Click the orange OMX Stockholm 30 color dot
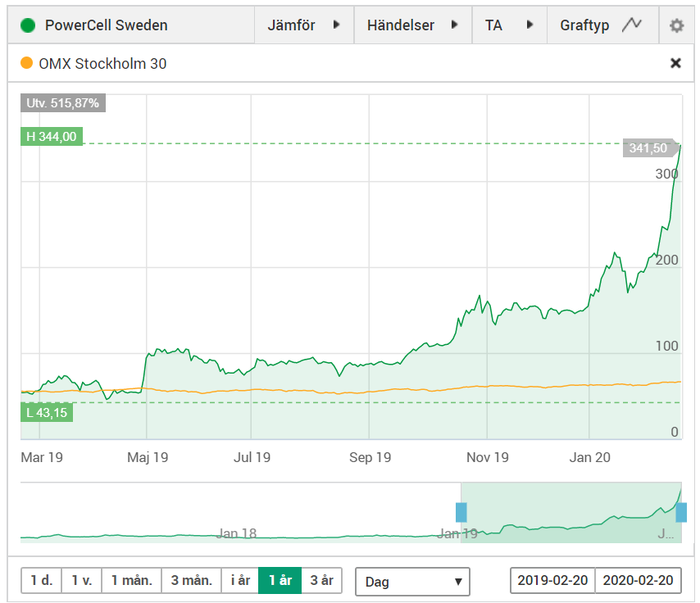This screenshot has width=700, height=603. (x=27, y=63)
